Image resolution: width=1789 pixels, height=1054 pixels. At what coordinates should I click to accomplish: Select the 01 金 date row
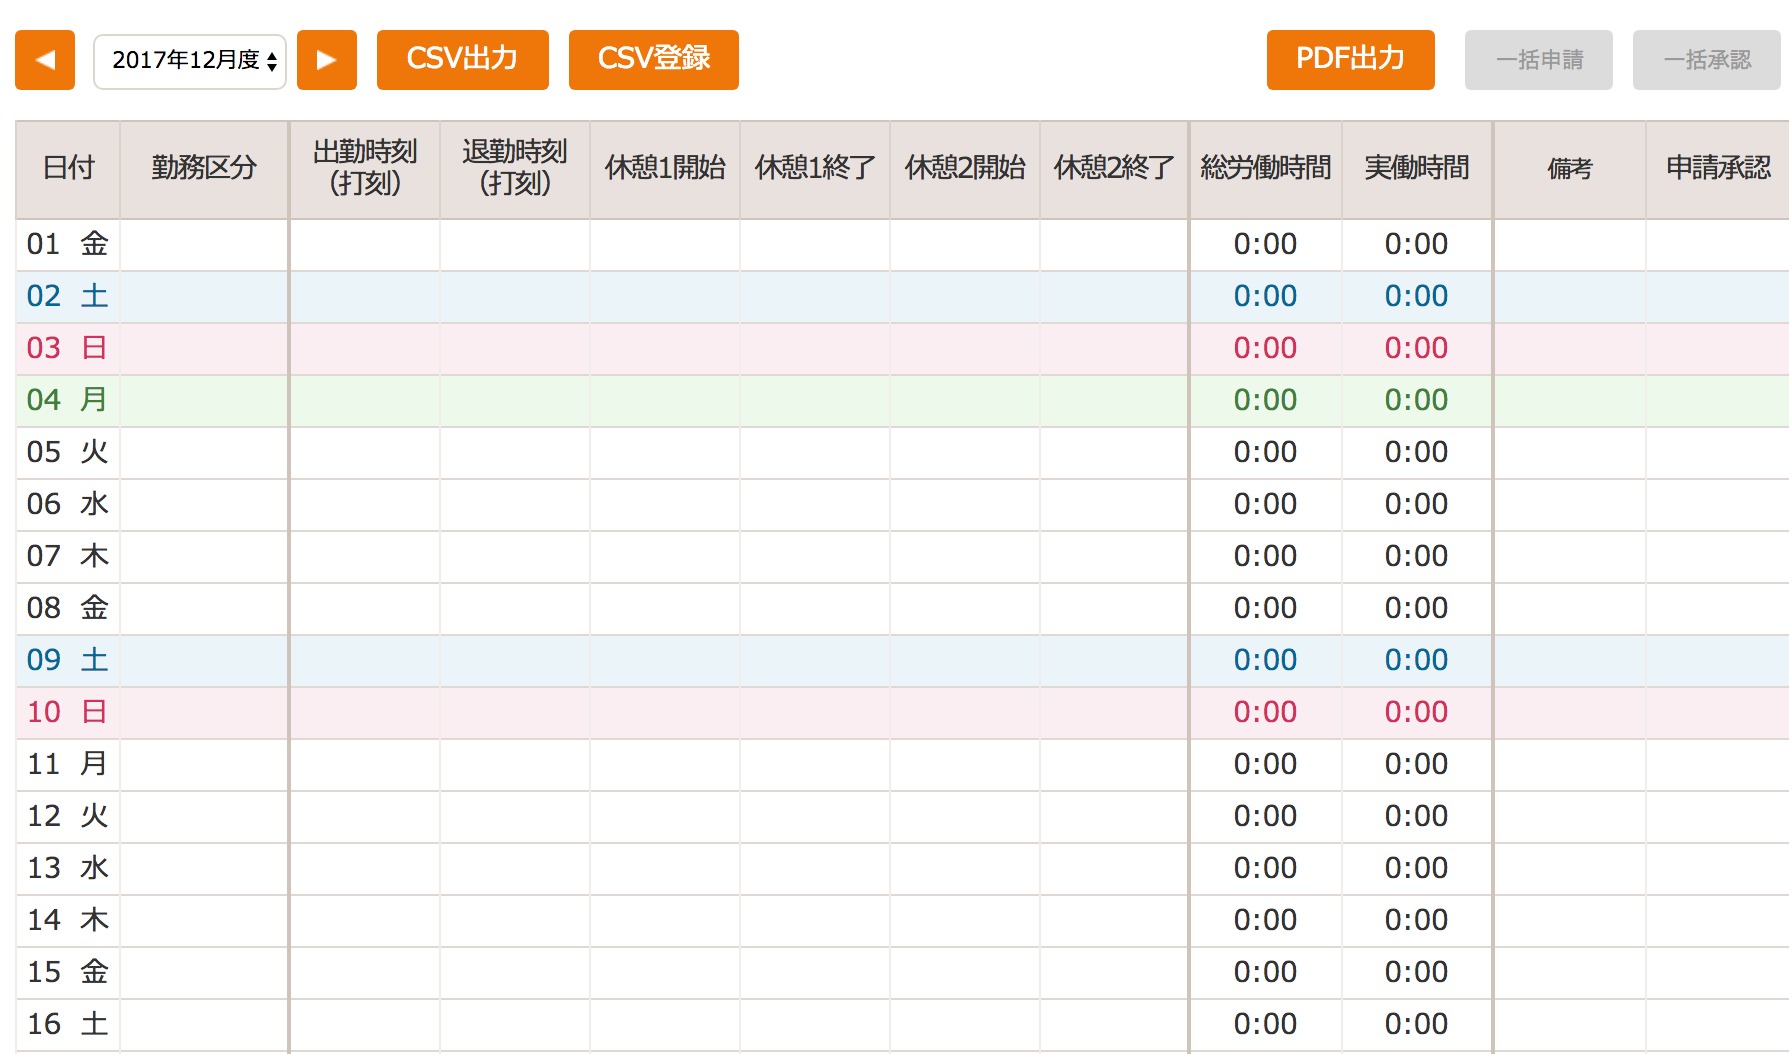902,245
